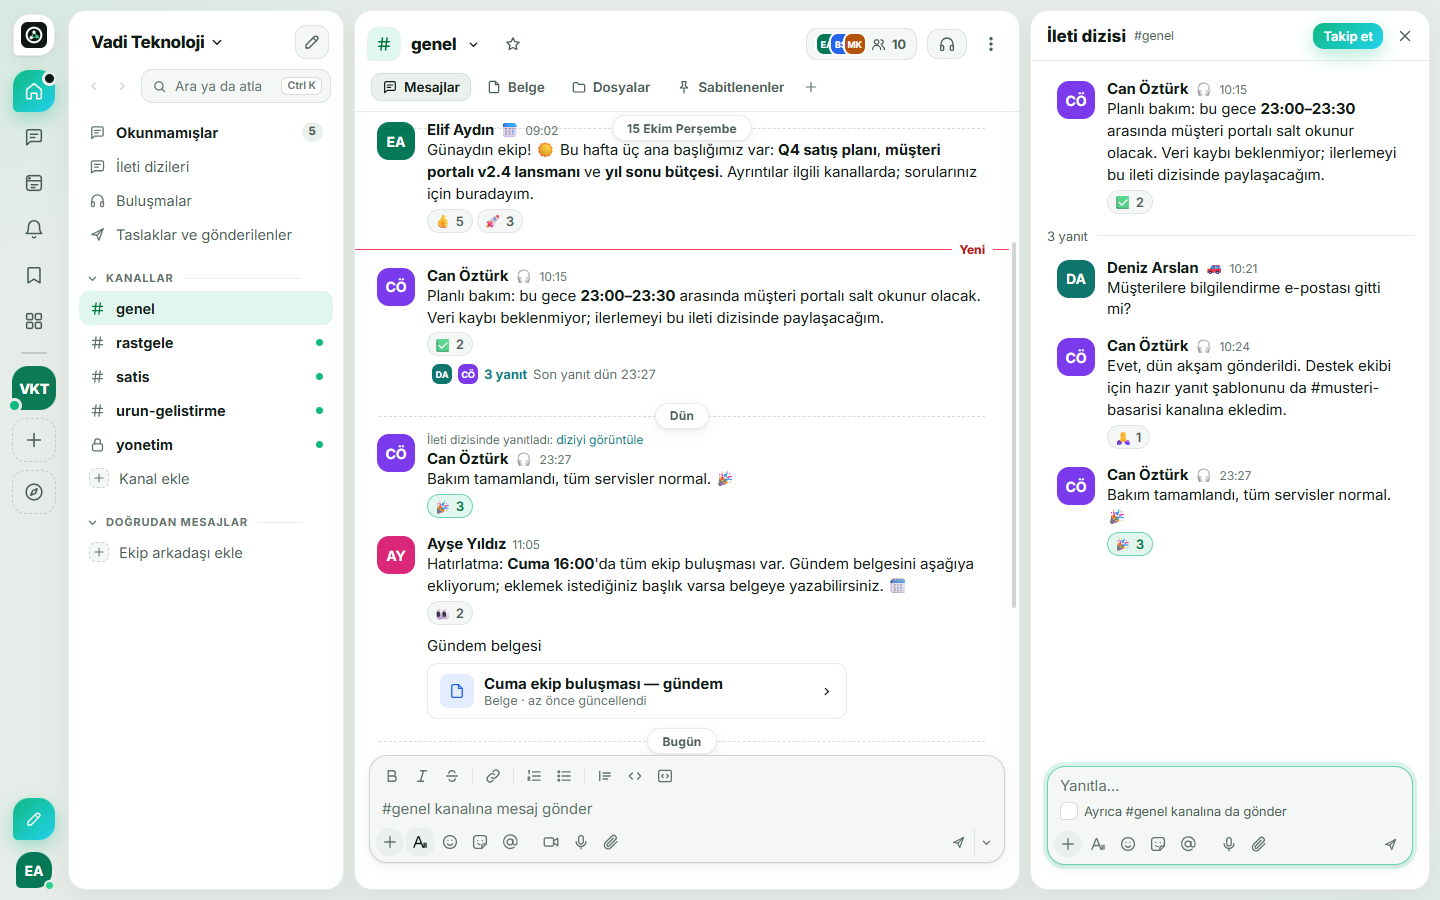Star the genel channel

pos(513,44)
